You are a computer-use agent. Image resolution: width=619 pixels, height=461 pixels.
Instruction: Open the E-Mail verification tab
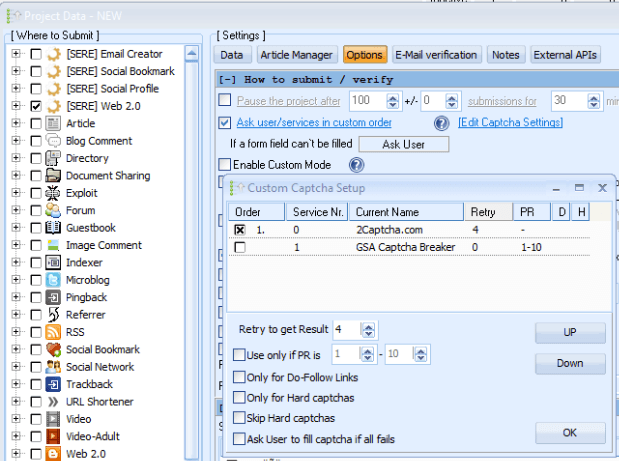coord(436,55)
